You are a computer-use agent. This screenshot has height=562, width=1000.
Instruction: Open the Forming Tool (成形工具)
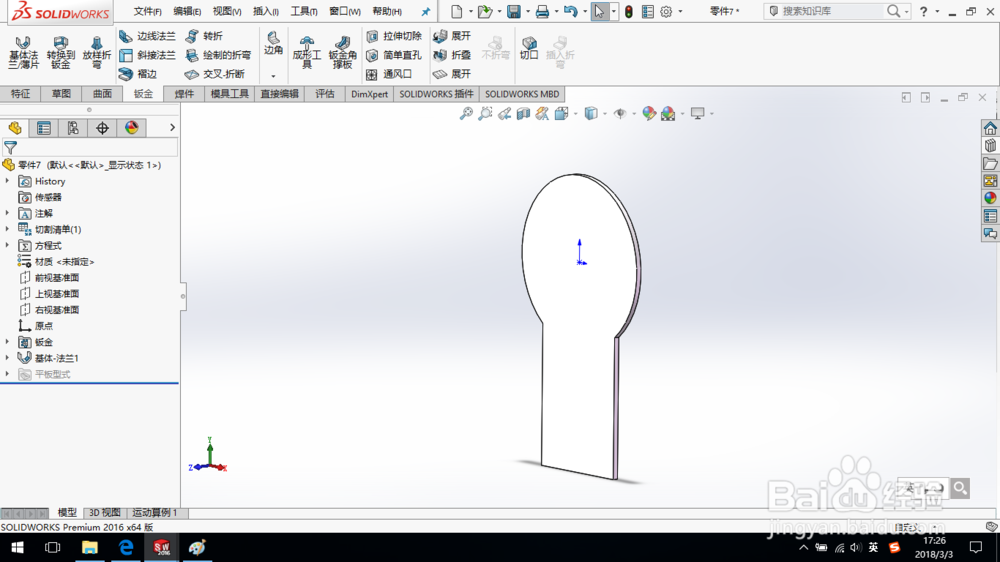pos(307,52)
